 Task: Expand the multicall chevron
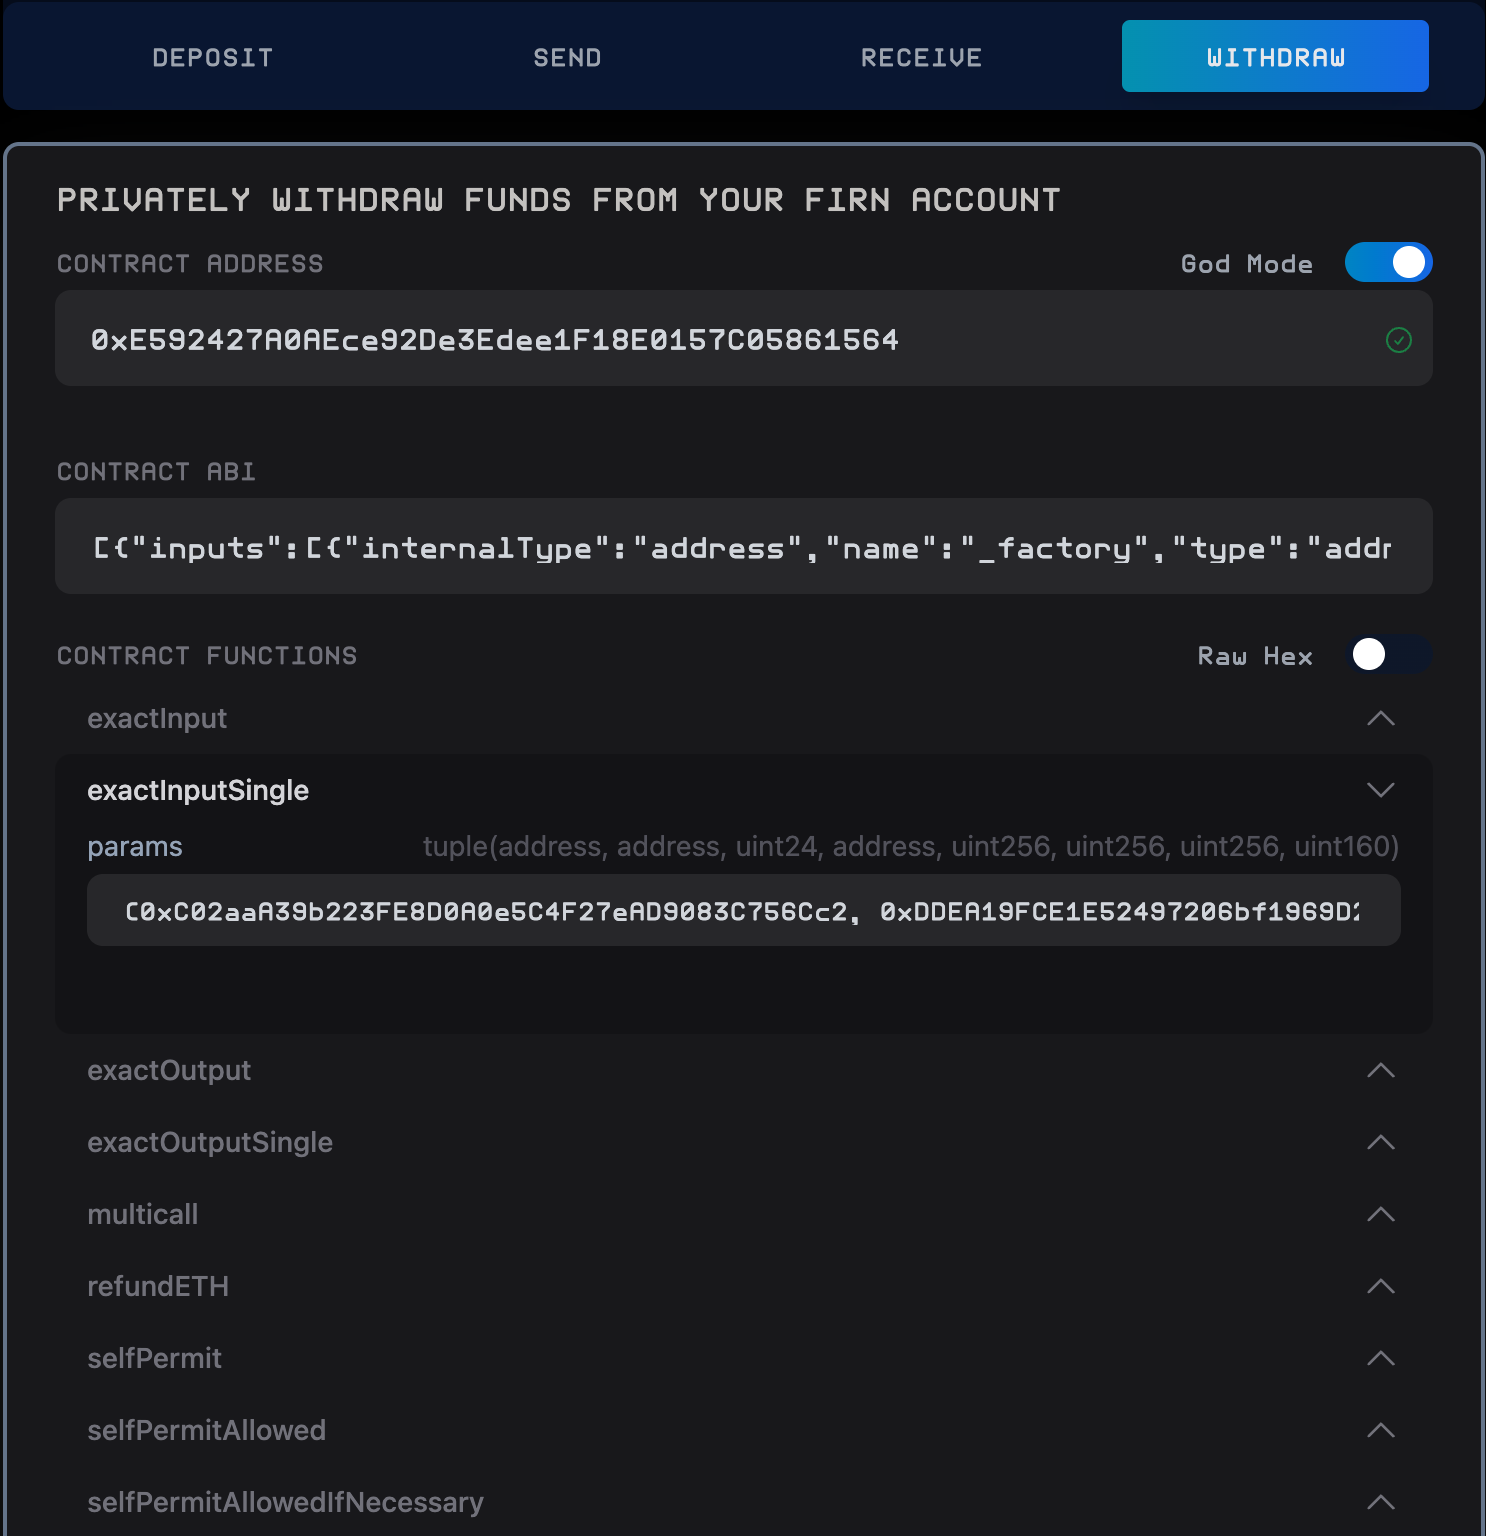[1380, 1215]
